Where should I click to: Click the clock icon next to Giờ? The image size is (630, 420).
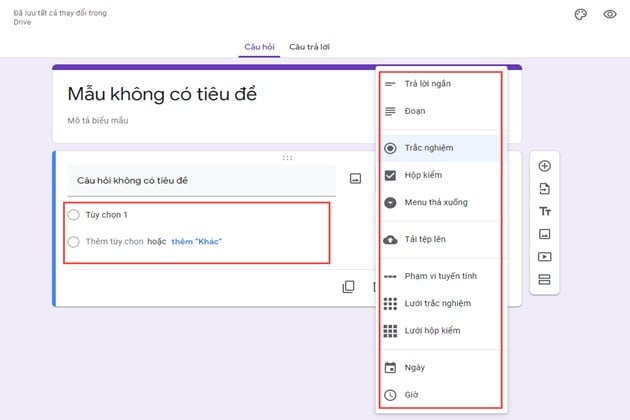pyautogui.click(x=390, y=395)
